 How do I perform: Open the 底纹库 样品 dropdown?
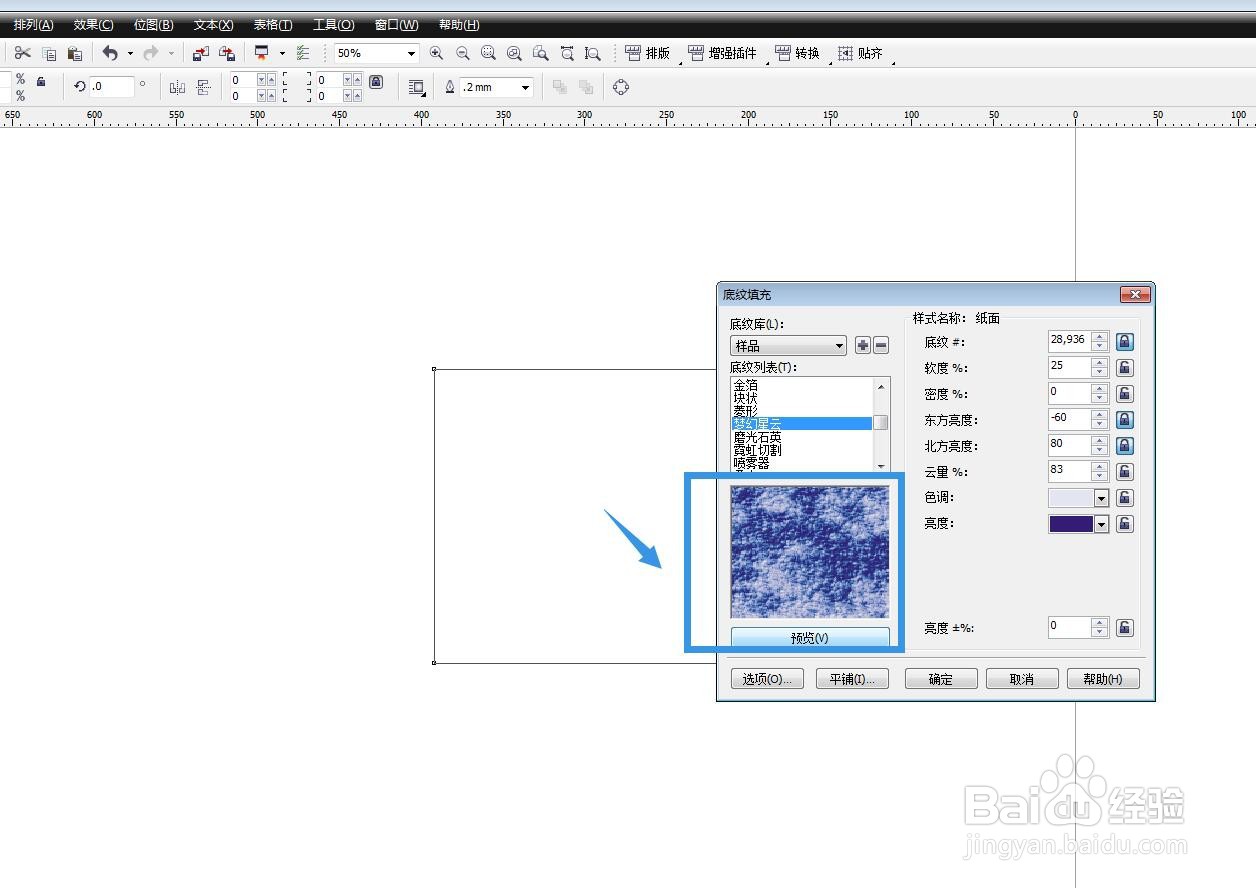[788, 346]
